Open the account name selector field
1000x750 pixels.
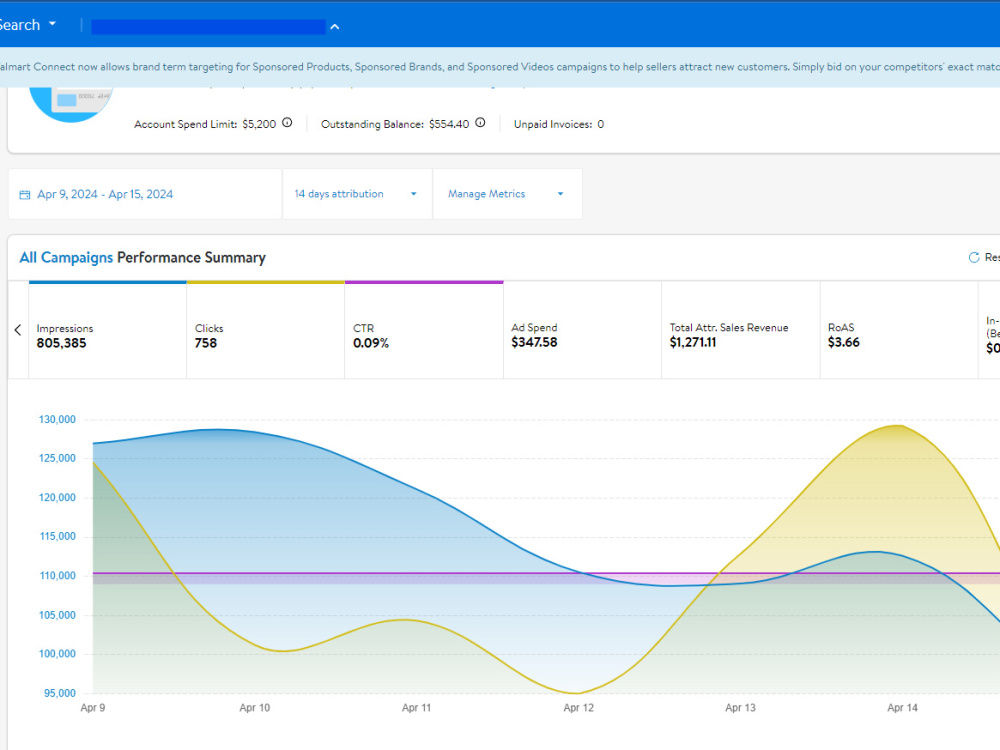[208, 27]
